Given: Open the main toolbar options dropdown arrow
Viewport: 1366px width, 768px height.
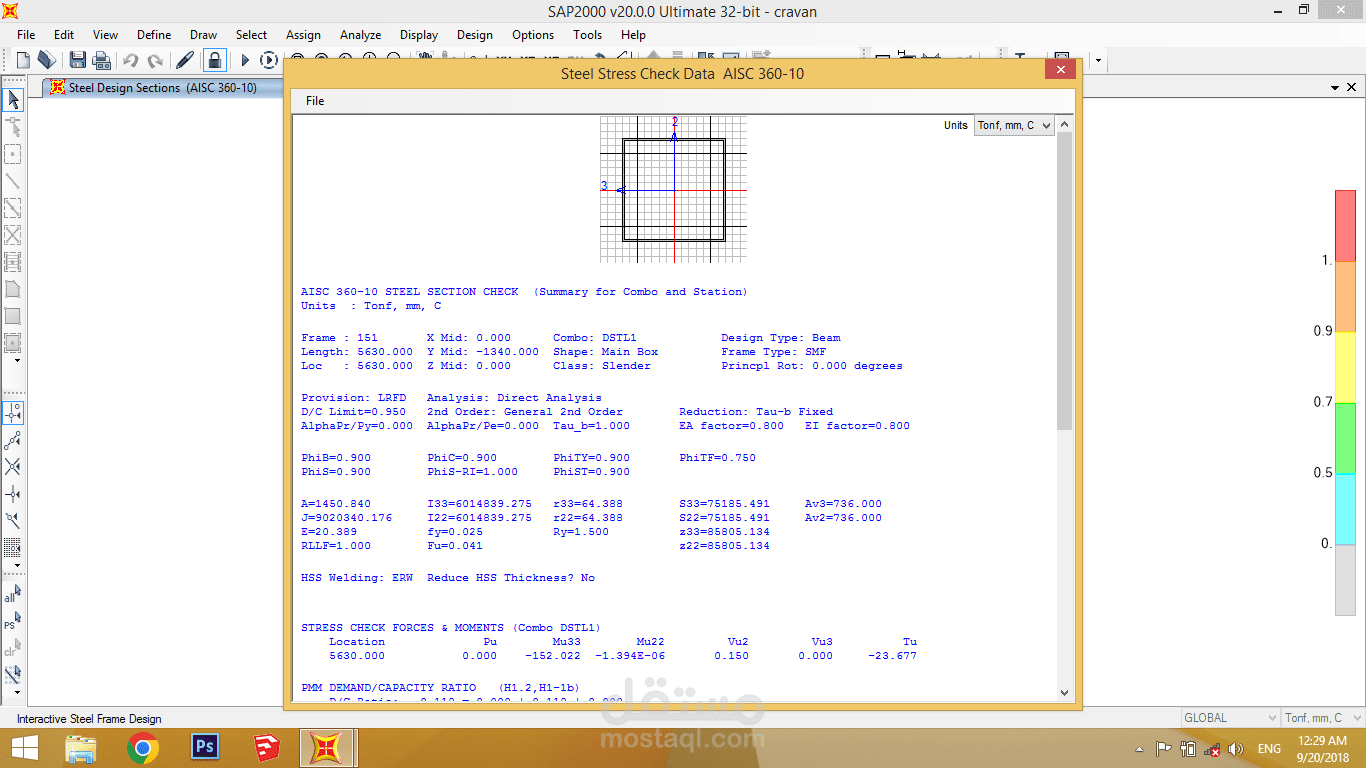Looking at the screenshot, I should (x=1098, y=60).
